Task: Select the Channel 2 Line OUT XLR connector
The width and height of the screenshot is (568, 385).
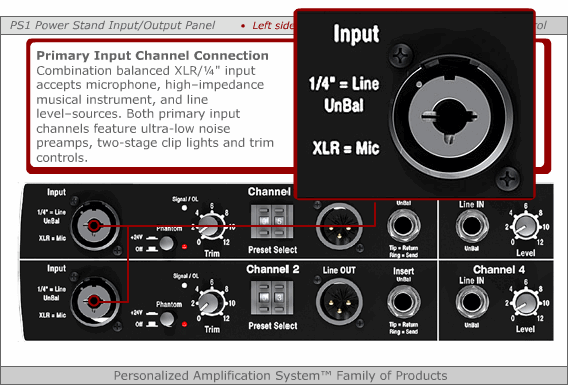Action: click(x=339, y=302)
